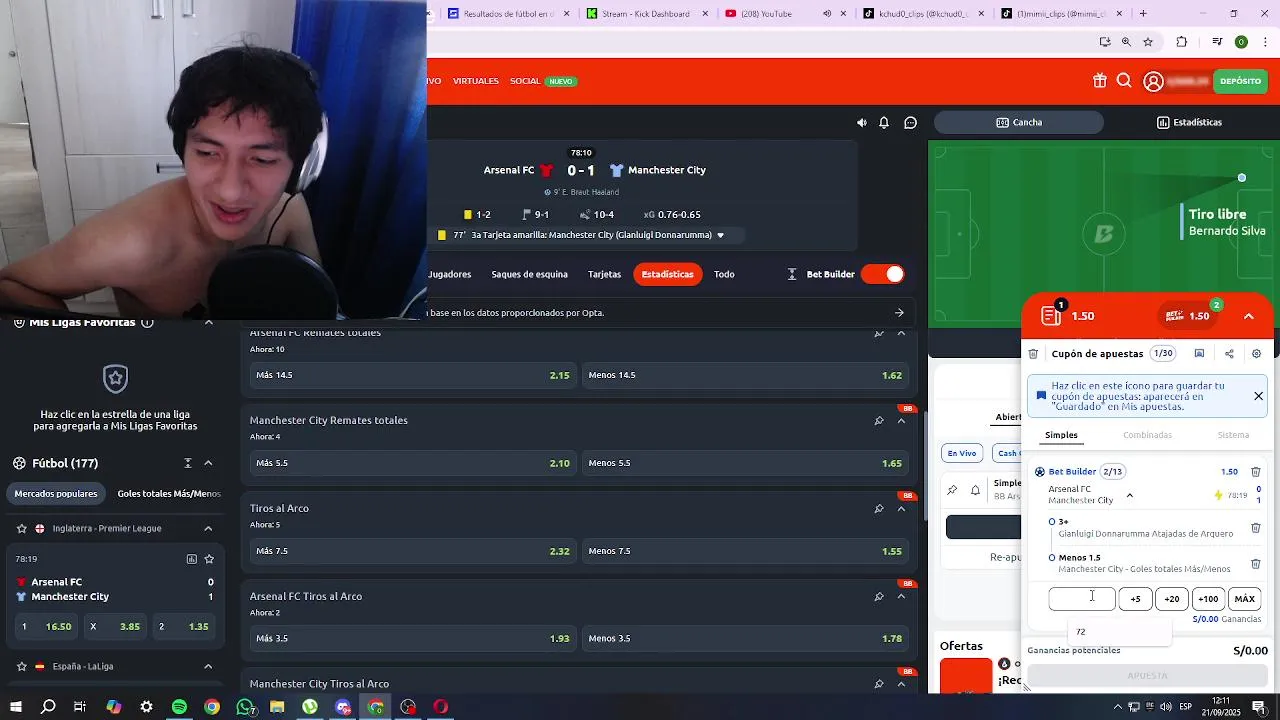Screen dimensions: 1280x720
Task: Bookmark this page with Chrome star
Action: click(1148, 42)
